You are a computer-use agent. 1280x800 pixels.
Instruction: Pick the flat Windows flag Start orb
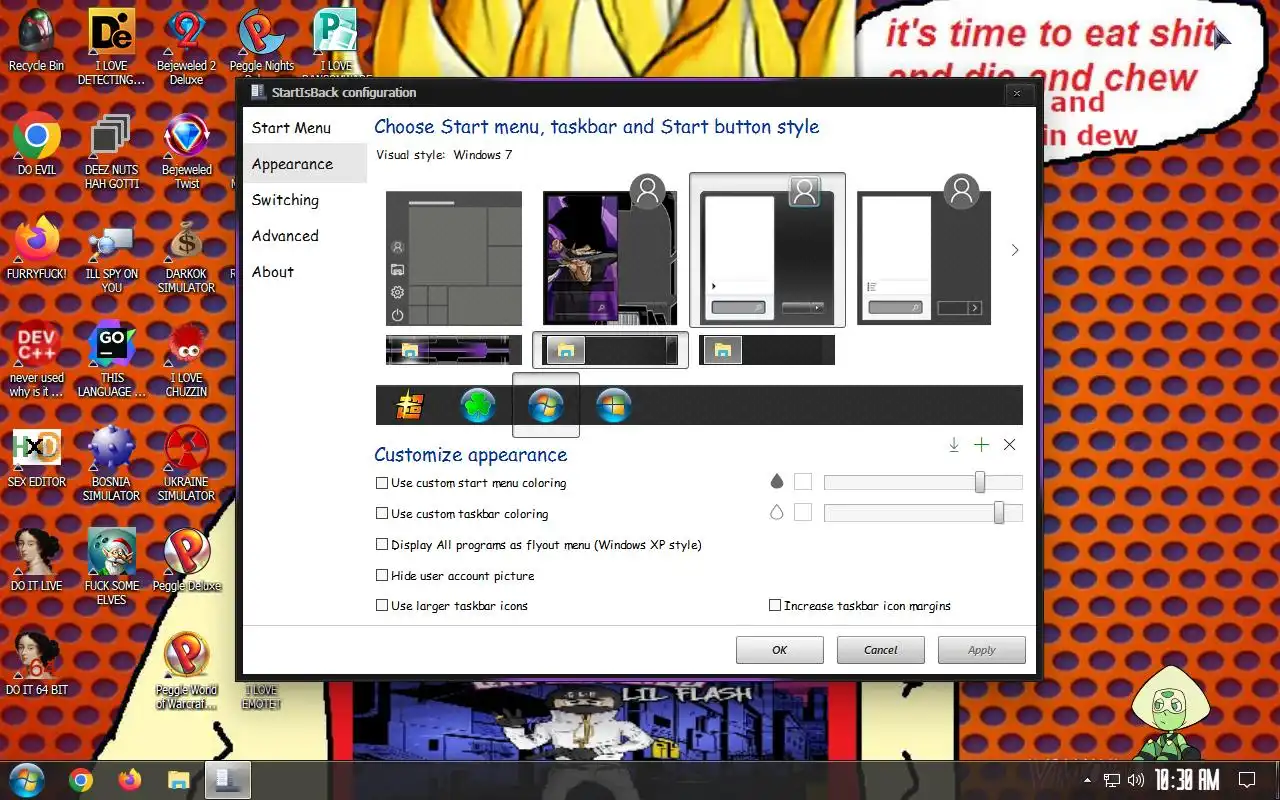coord(613,405)
